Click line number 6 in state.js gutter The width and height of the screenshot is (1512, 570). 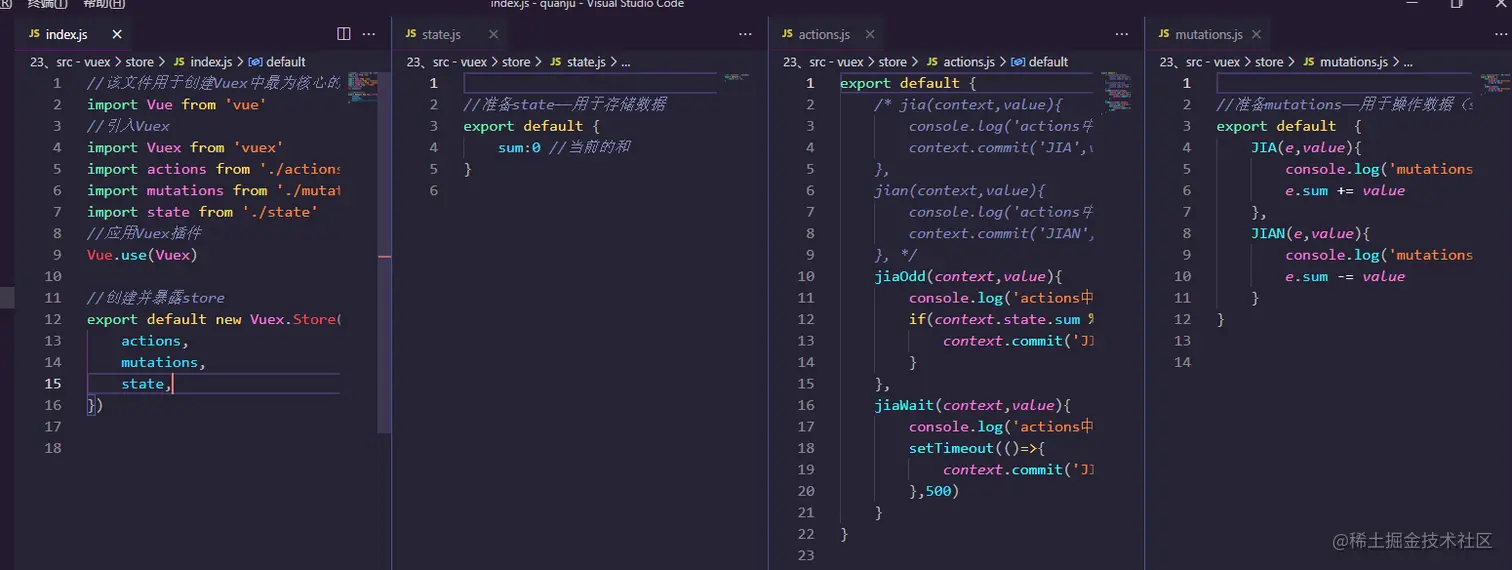433,191
